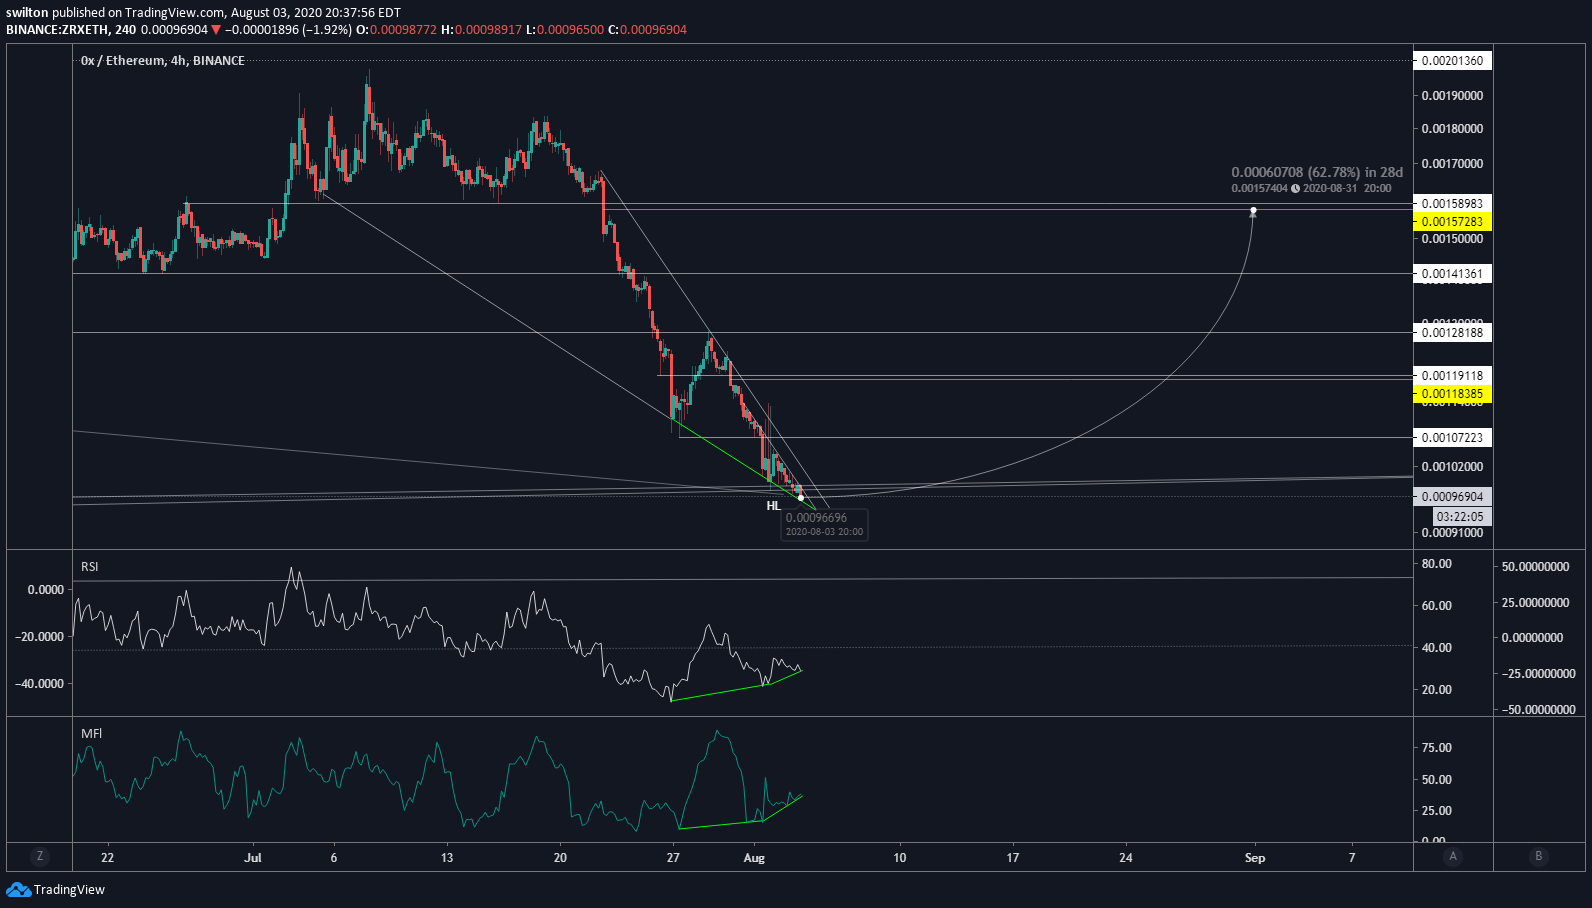This screenshot has width=1592, height=908.
Task: Click the arc endpoint marker near 0.00157283
Action: click(x=1253, y=211)
